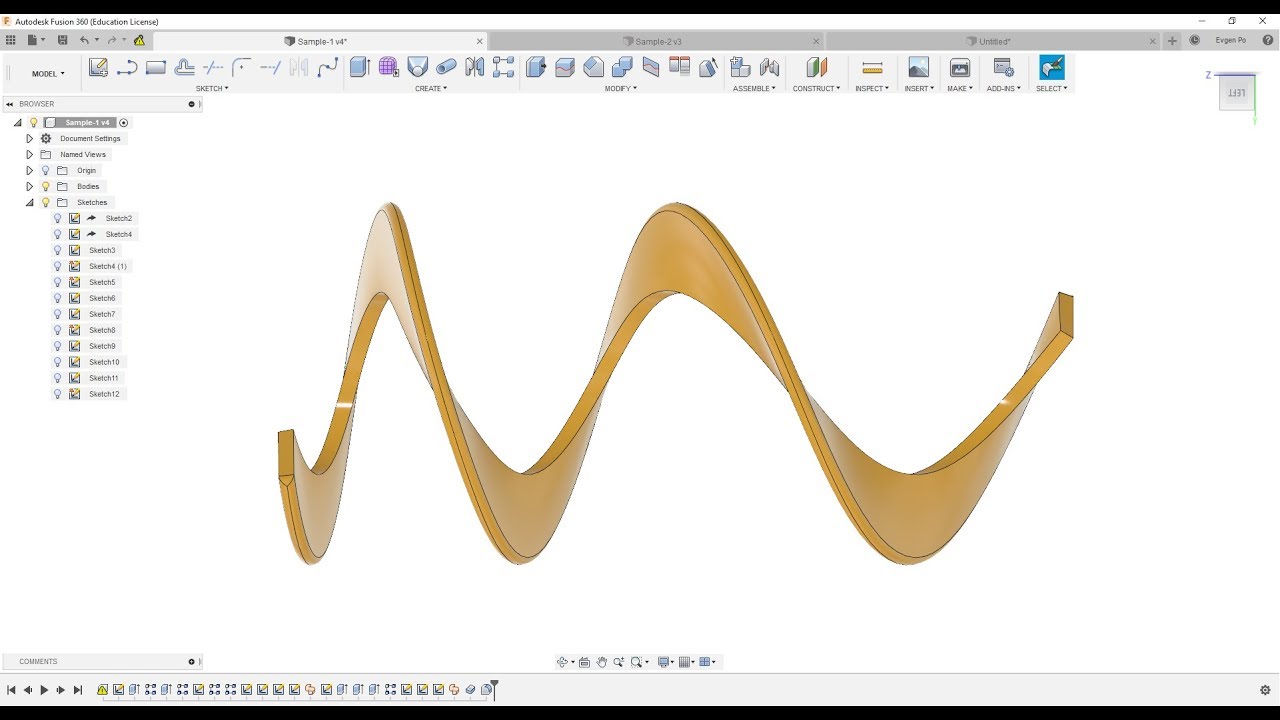Open the INSPECT menu

[871, 88]
